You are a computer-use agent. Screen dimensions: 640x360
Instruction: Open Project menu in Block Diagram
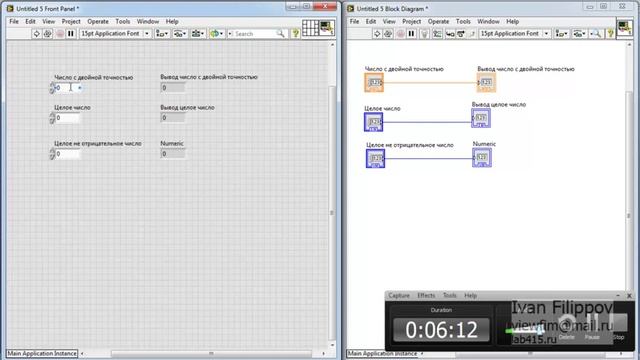[x=411, y=21]
